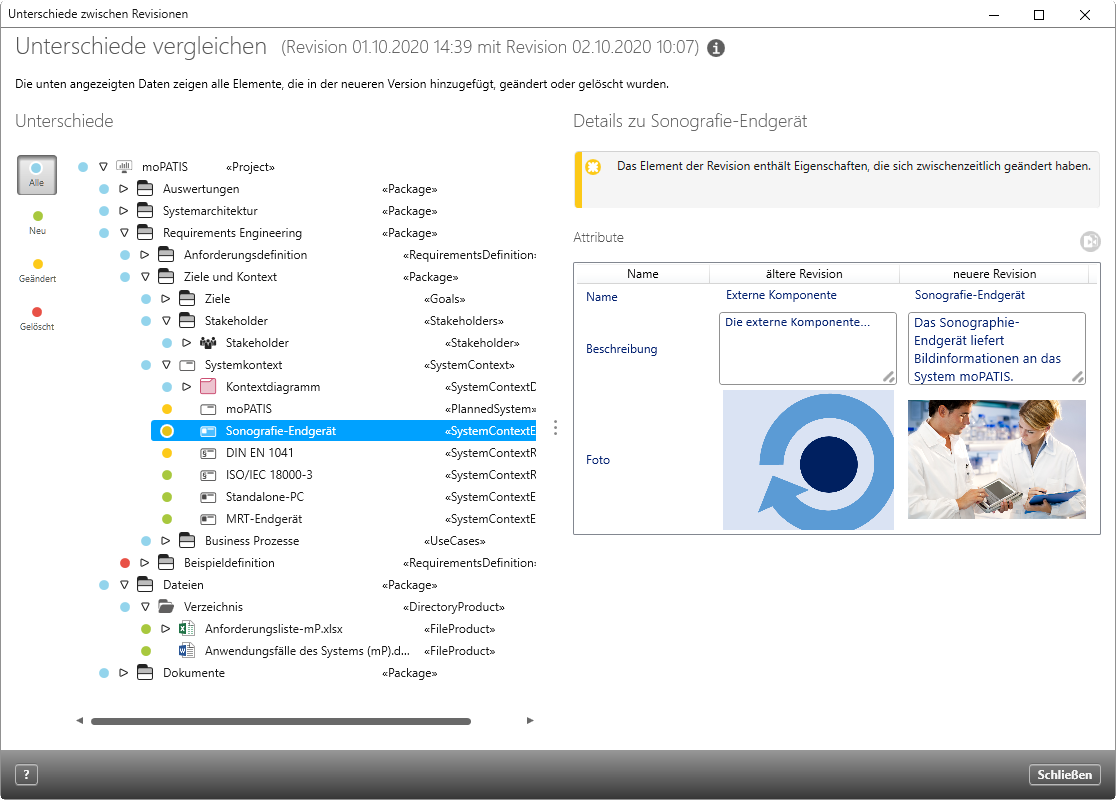Click the moPATIS project icon at root
This screenshot has width=1116, height=800.
[125, 167]
